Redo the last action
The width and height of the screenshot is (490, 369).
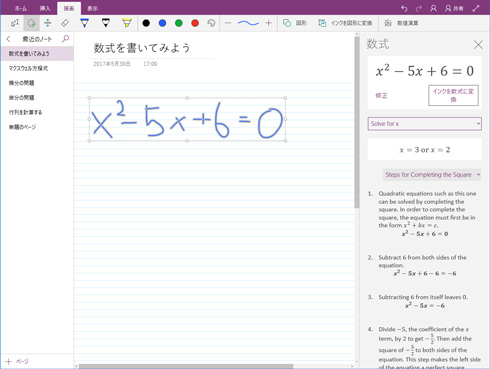pyautogui.click(x=419, y=8)
